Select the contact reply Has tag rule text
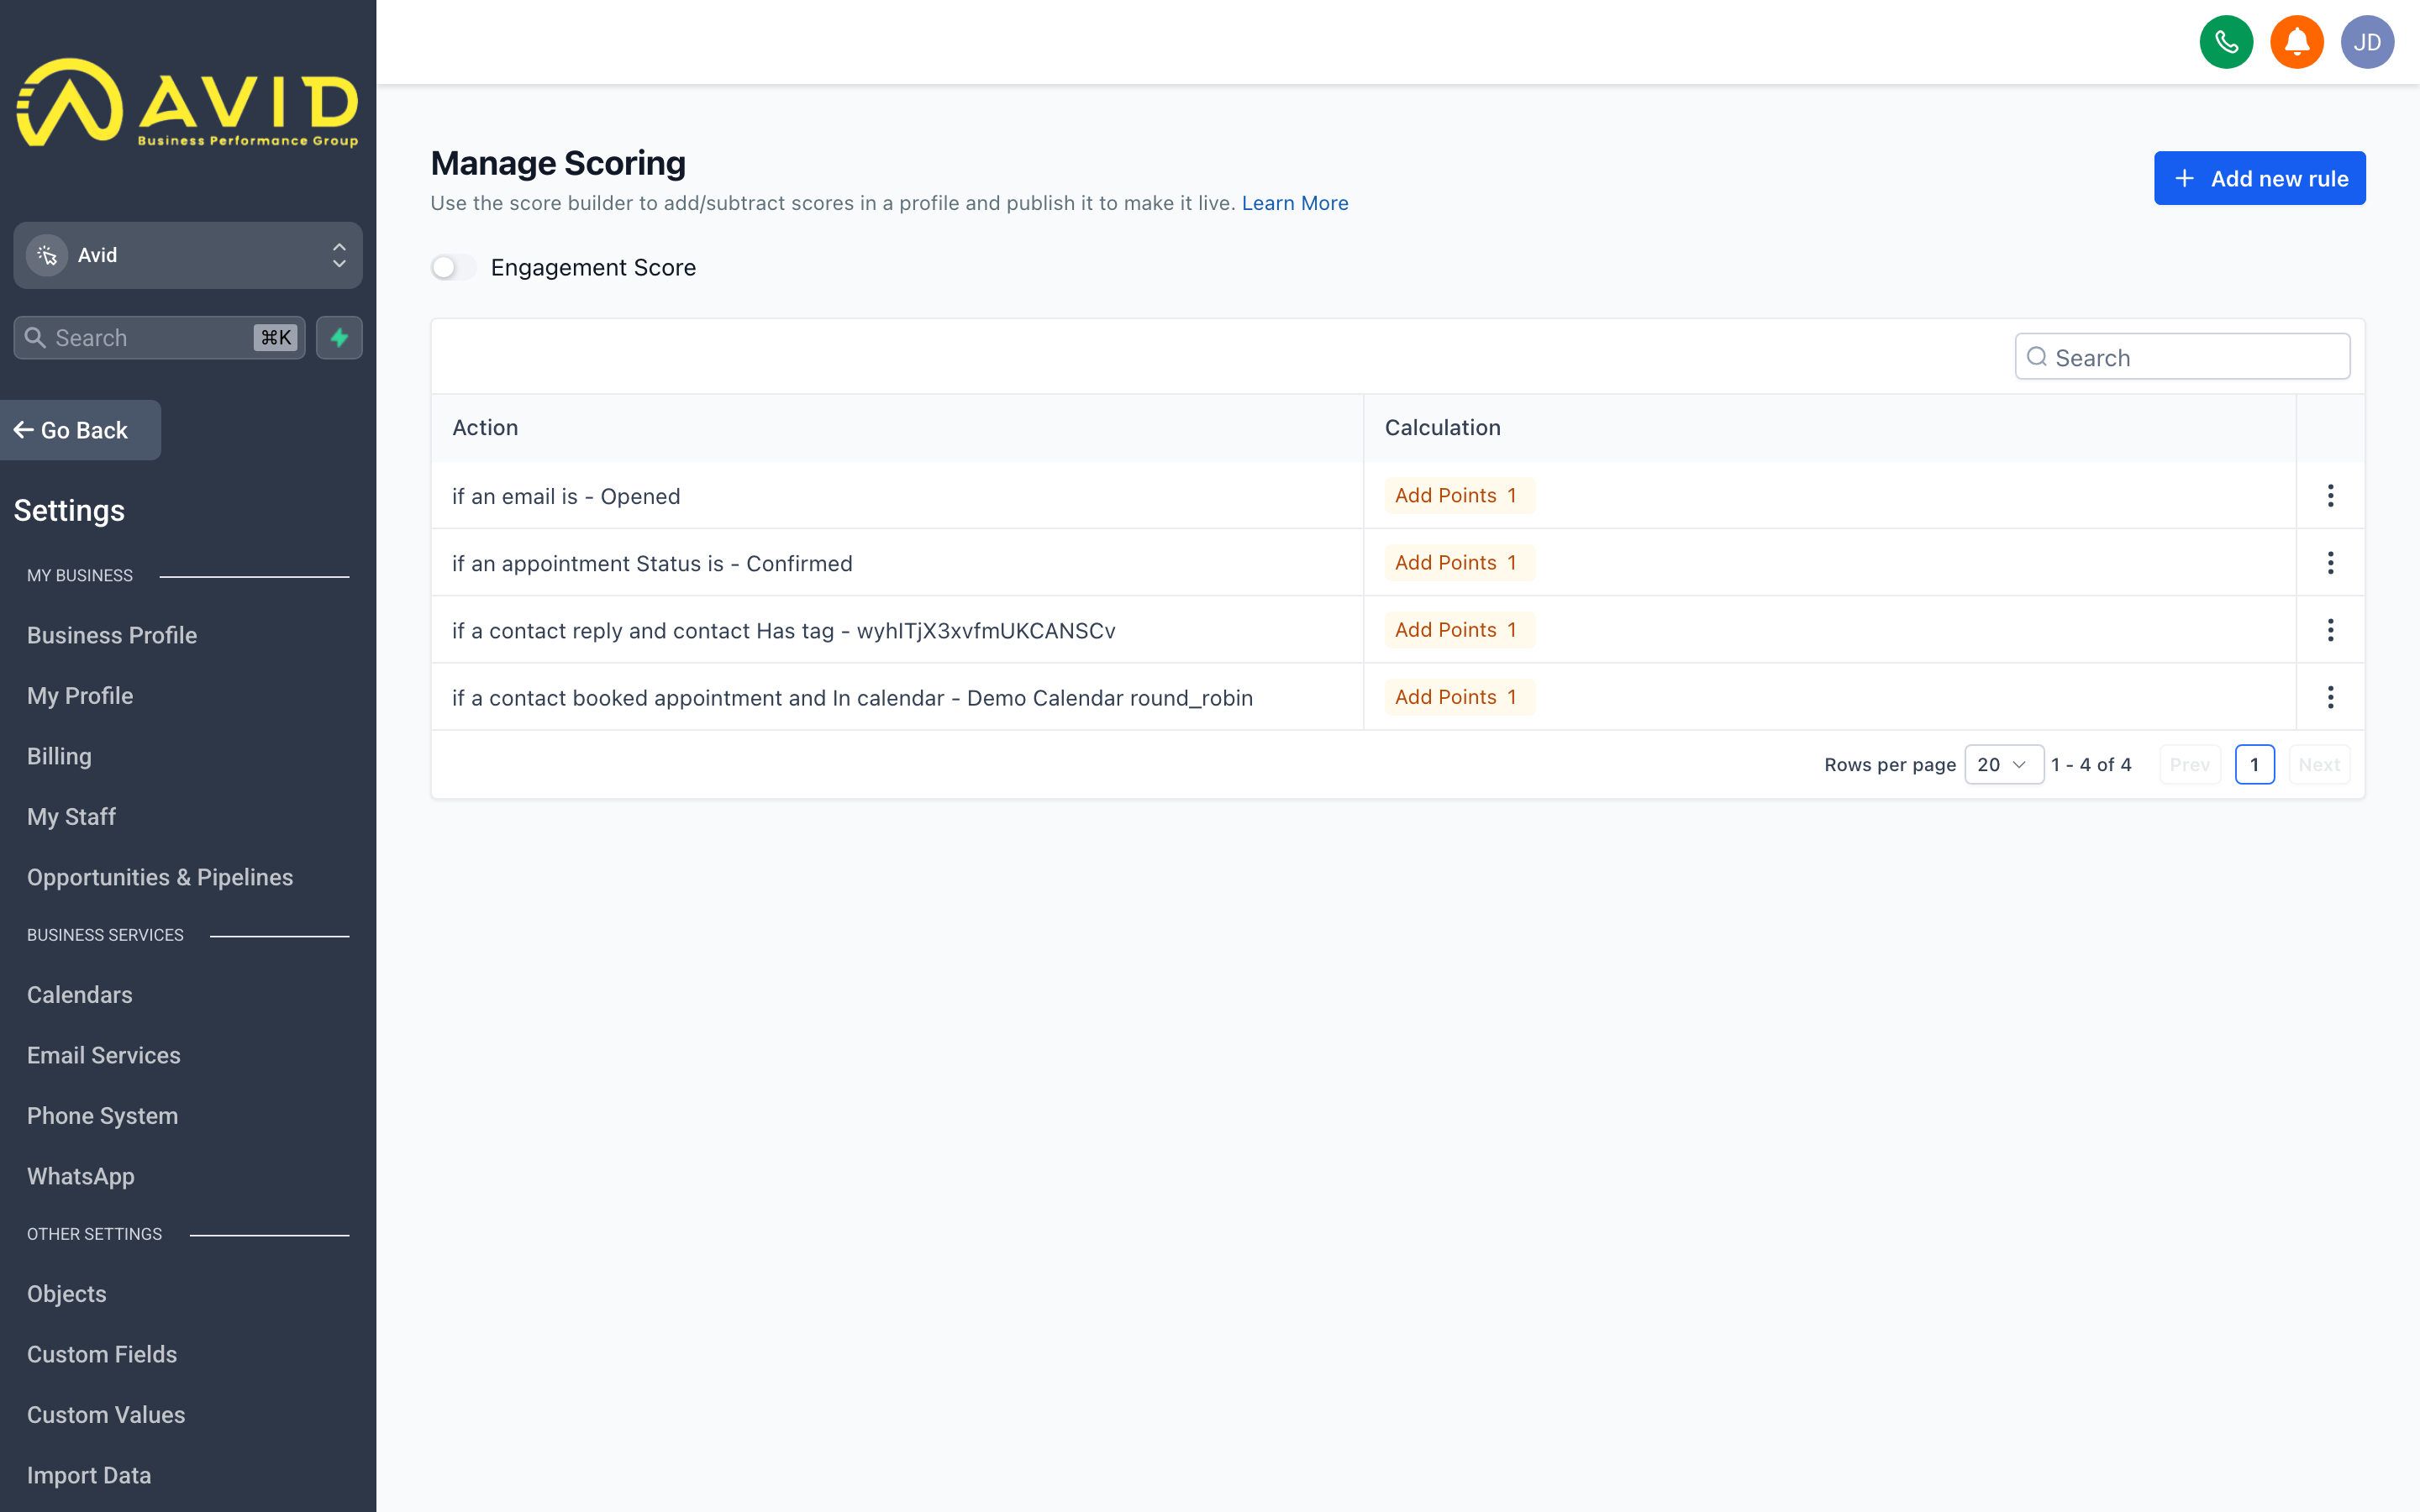Screen dimensions: 2420x1512 click(784, 630)
